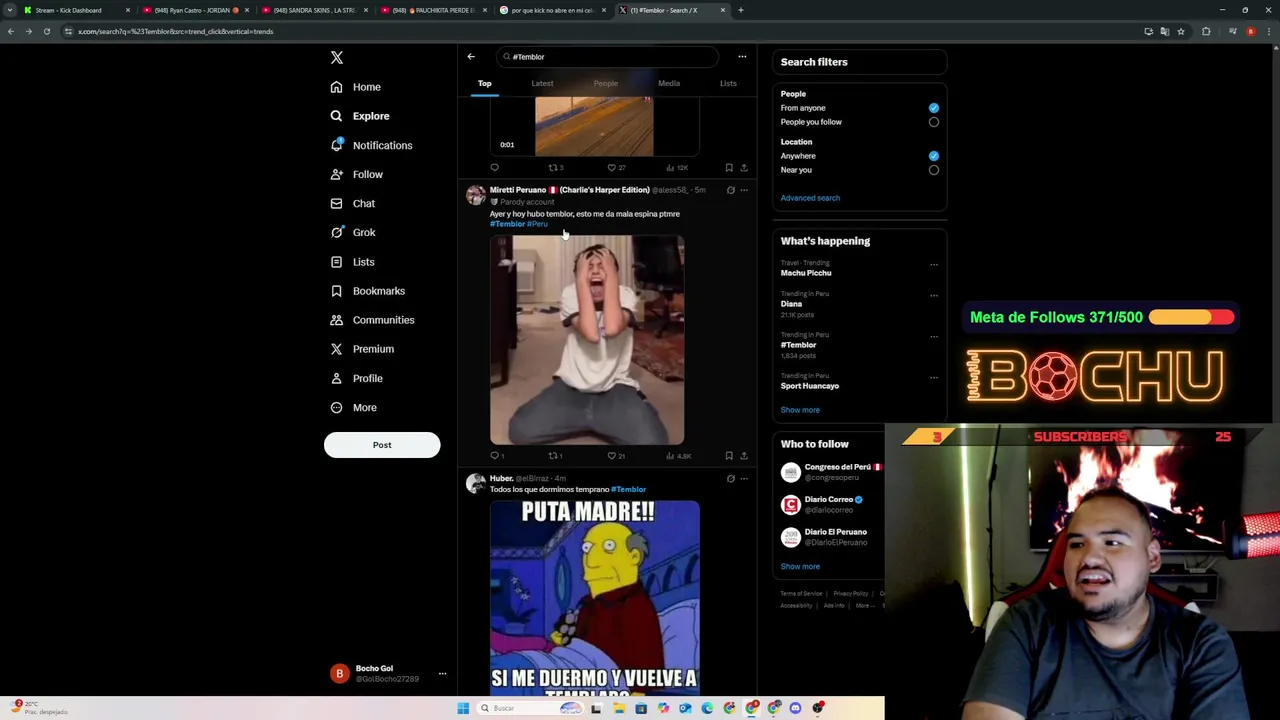The height and width of the screenshot is (720, 1280).
Task: Share the video post showing 0:01
Action: pos(744,168)
